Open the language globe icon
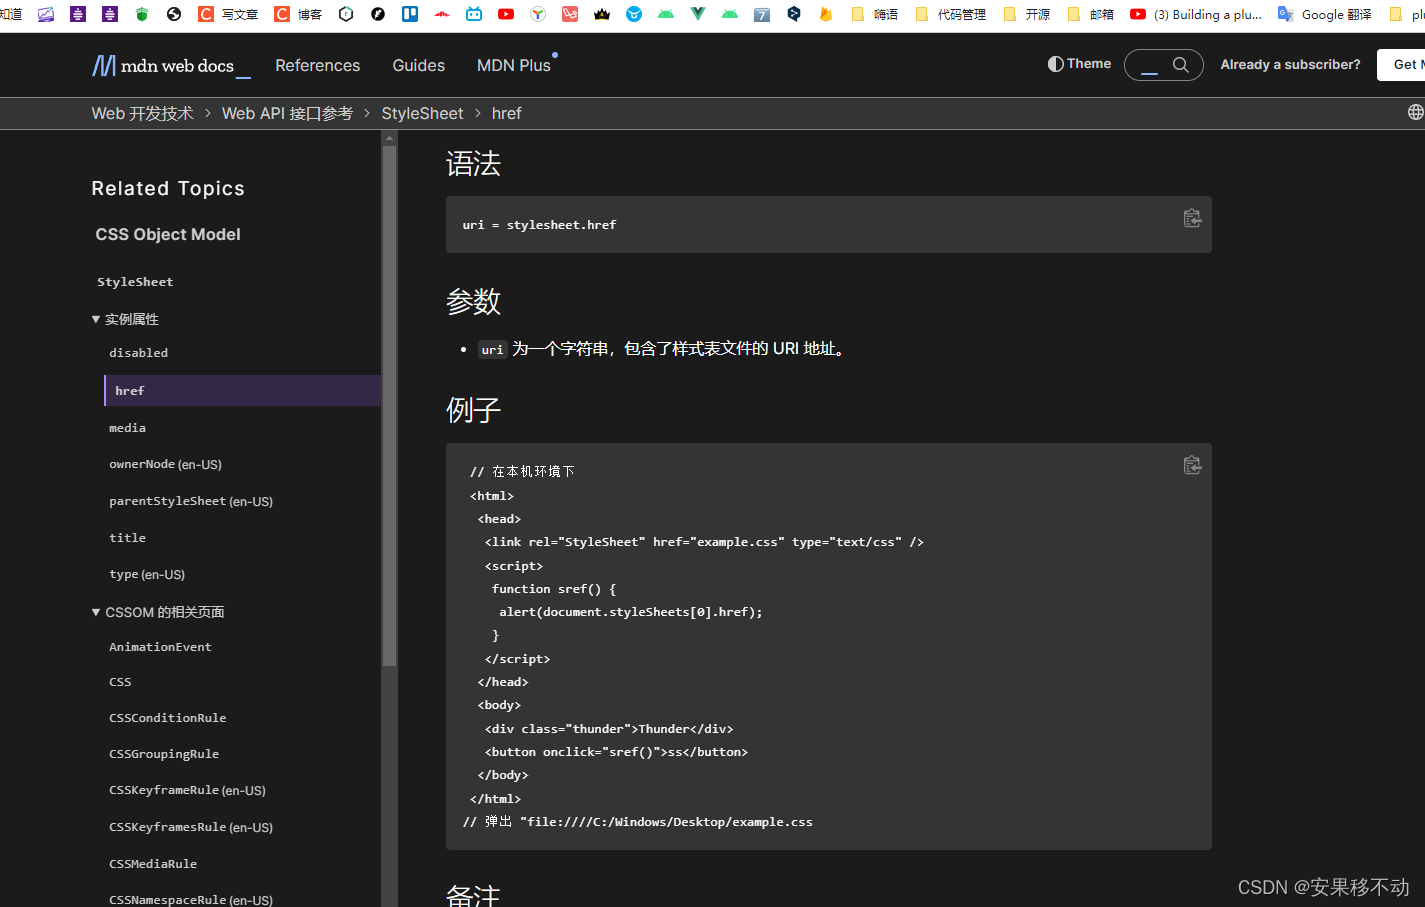 coord(1415,112)
